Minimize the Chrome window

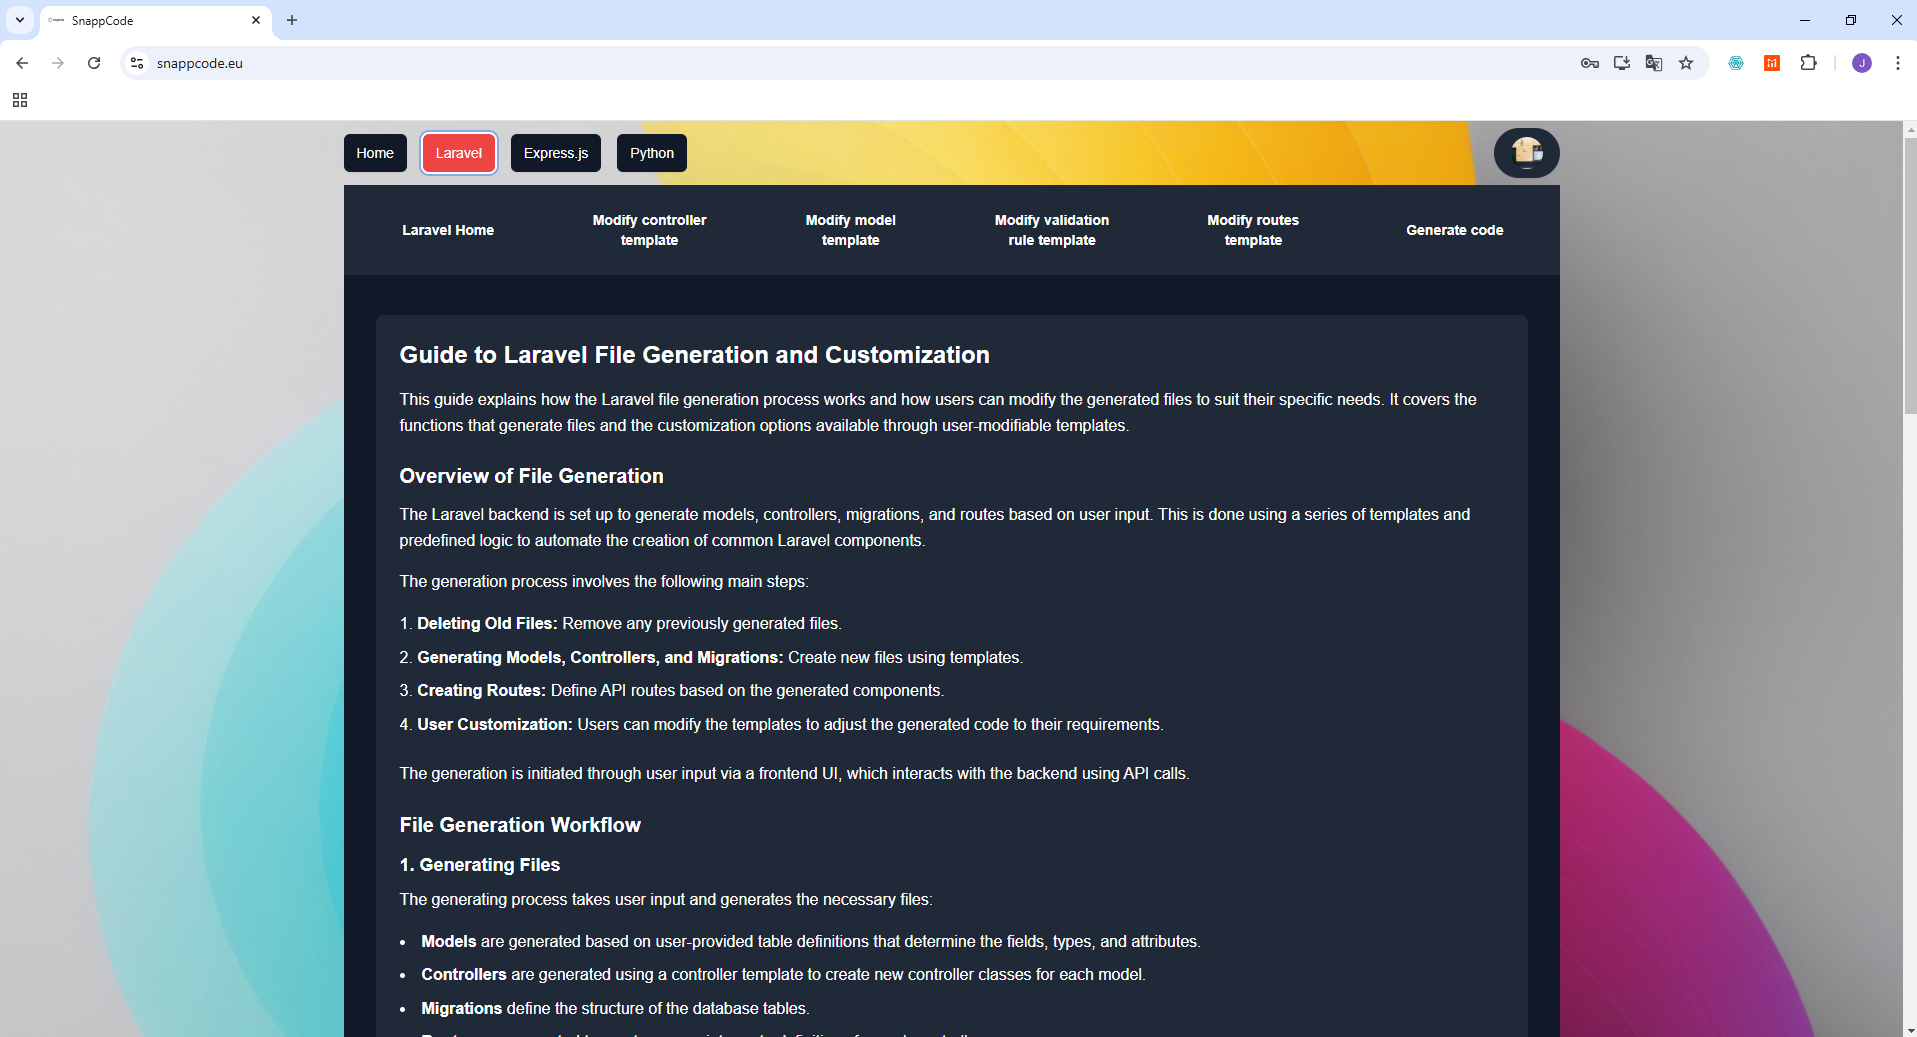coord(1805,20)
